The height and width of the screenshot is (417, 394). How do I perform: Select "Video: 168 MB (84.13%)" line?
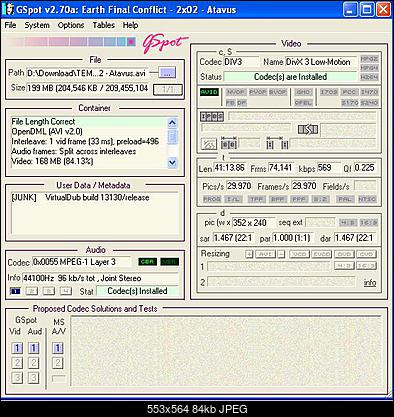coord(89,161)
